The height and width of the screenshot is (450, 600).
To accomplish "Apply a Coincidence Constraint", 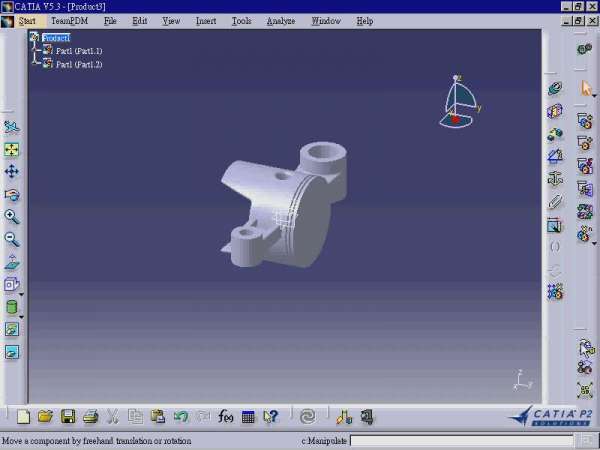I will pos(555,88).
